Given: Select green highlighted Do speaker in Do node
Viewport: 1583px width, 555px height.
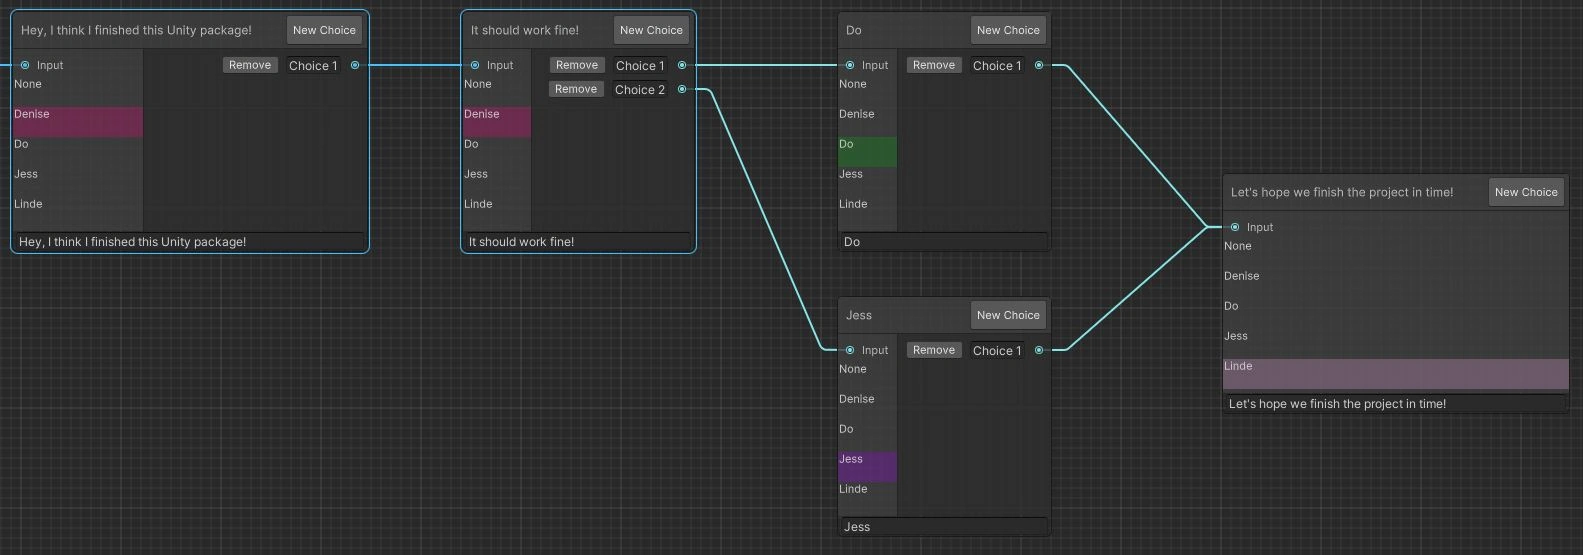Looking at the screenshot, I should coord(867,151).
